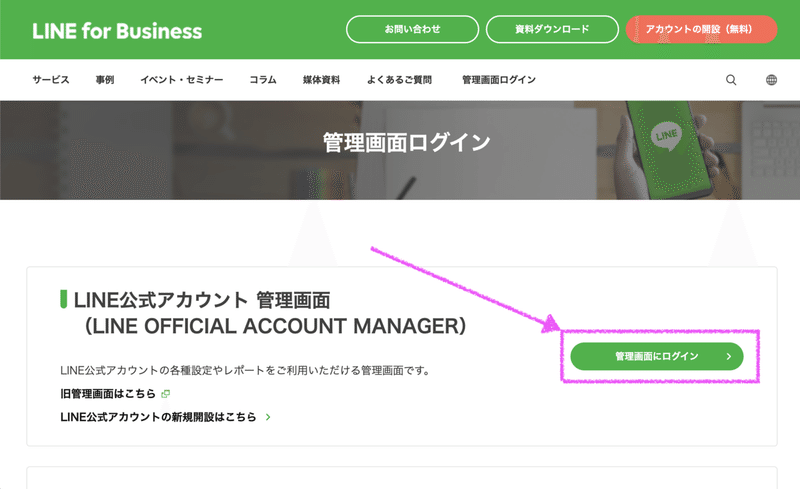Select 管理画面ログイン in navigation bar
800x489 pixels.
tap(498, 80)
